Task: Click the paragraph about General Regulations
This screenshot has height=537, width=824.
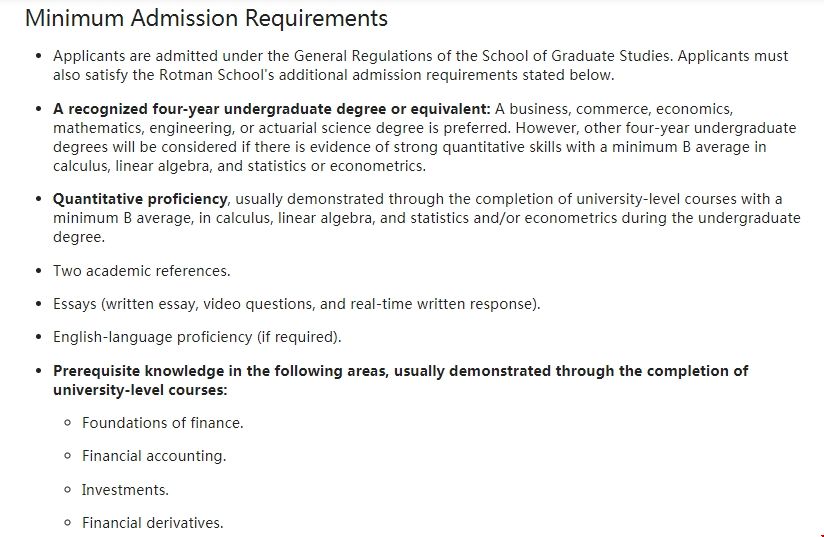Action: click(x=420, y=65)
